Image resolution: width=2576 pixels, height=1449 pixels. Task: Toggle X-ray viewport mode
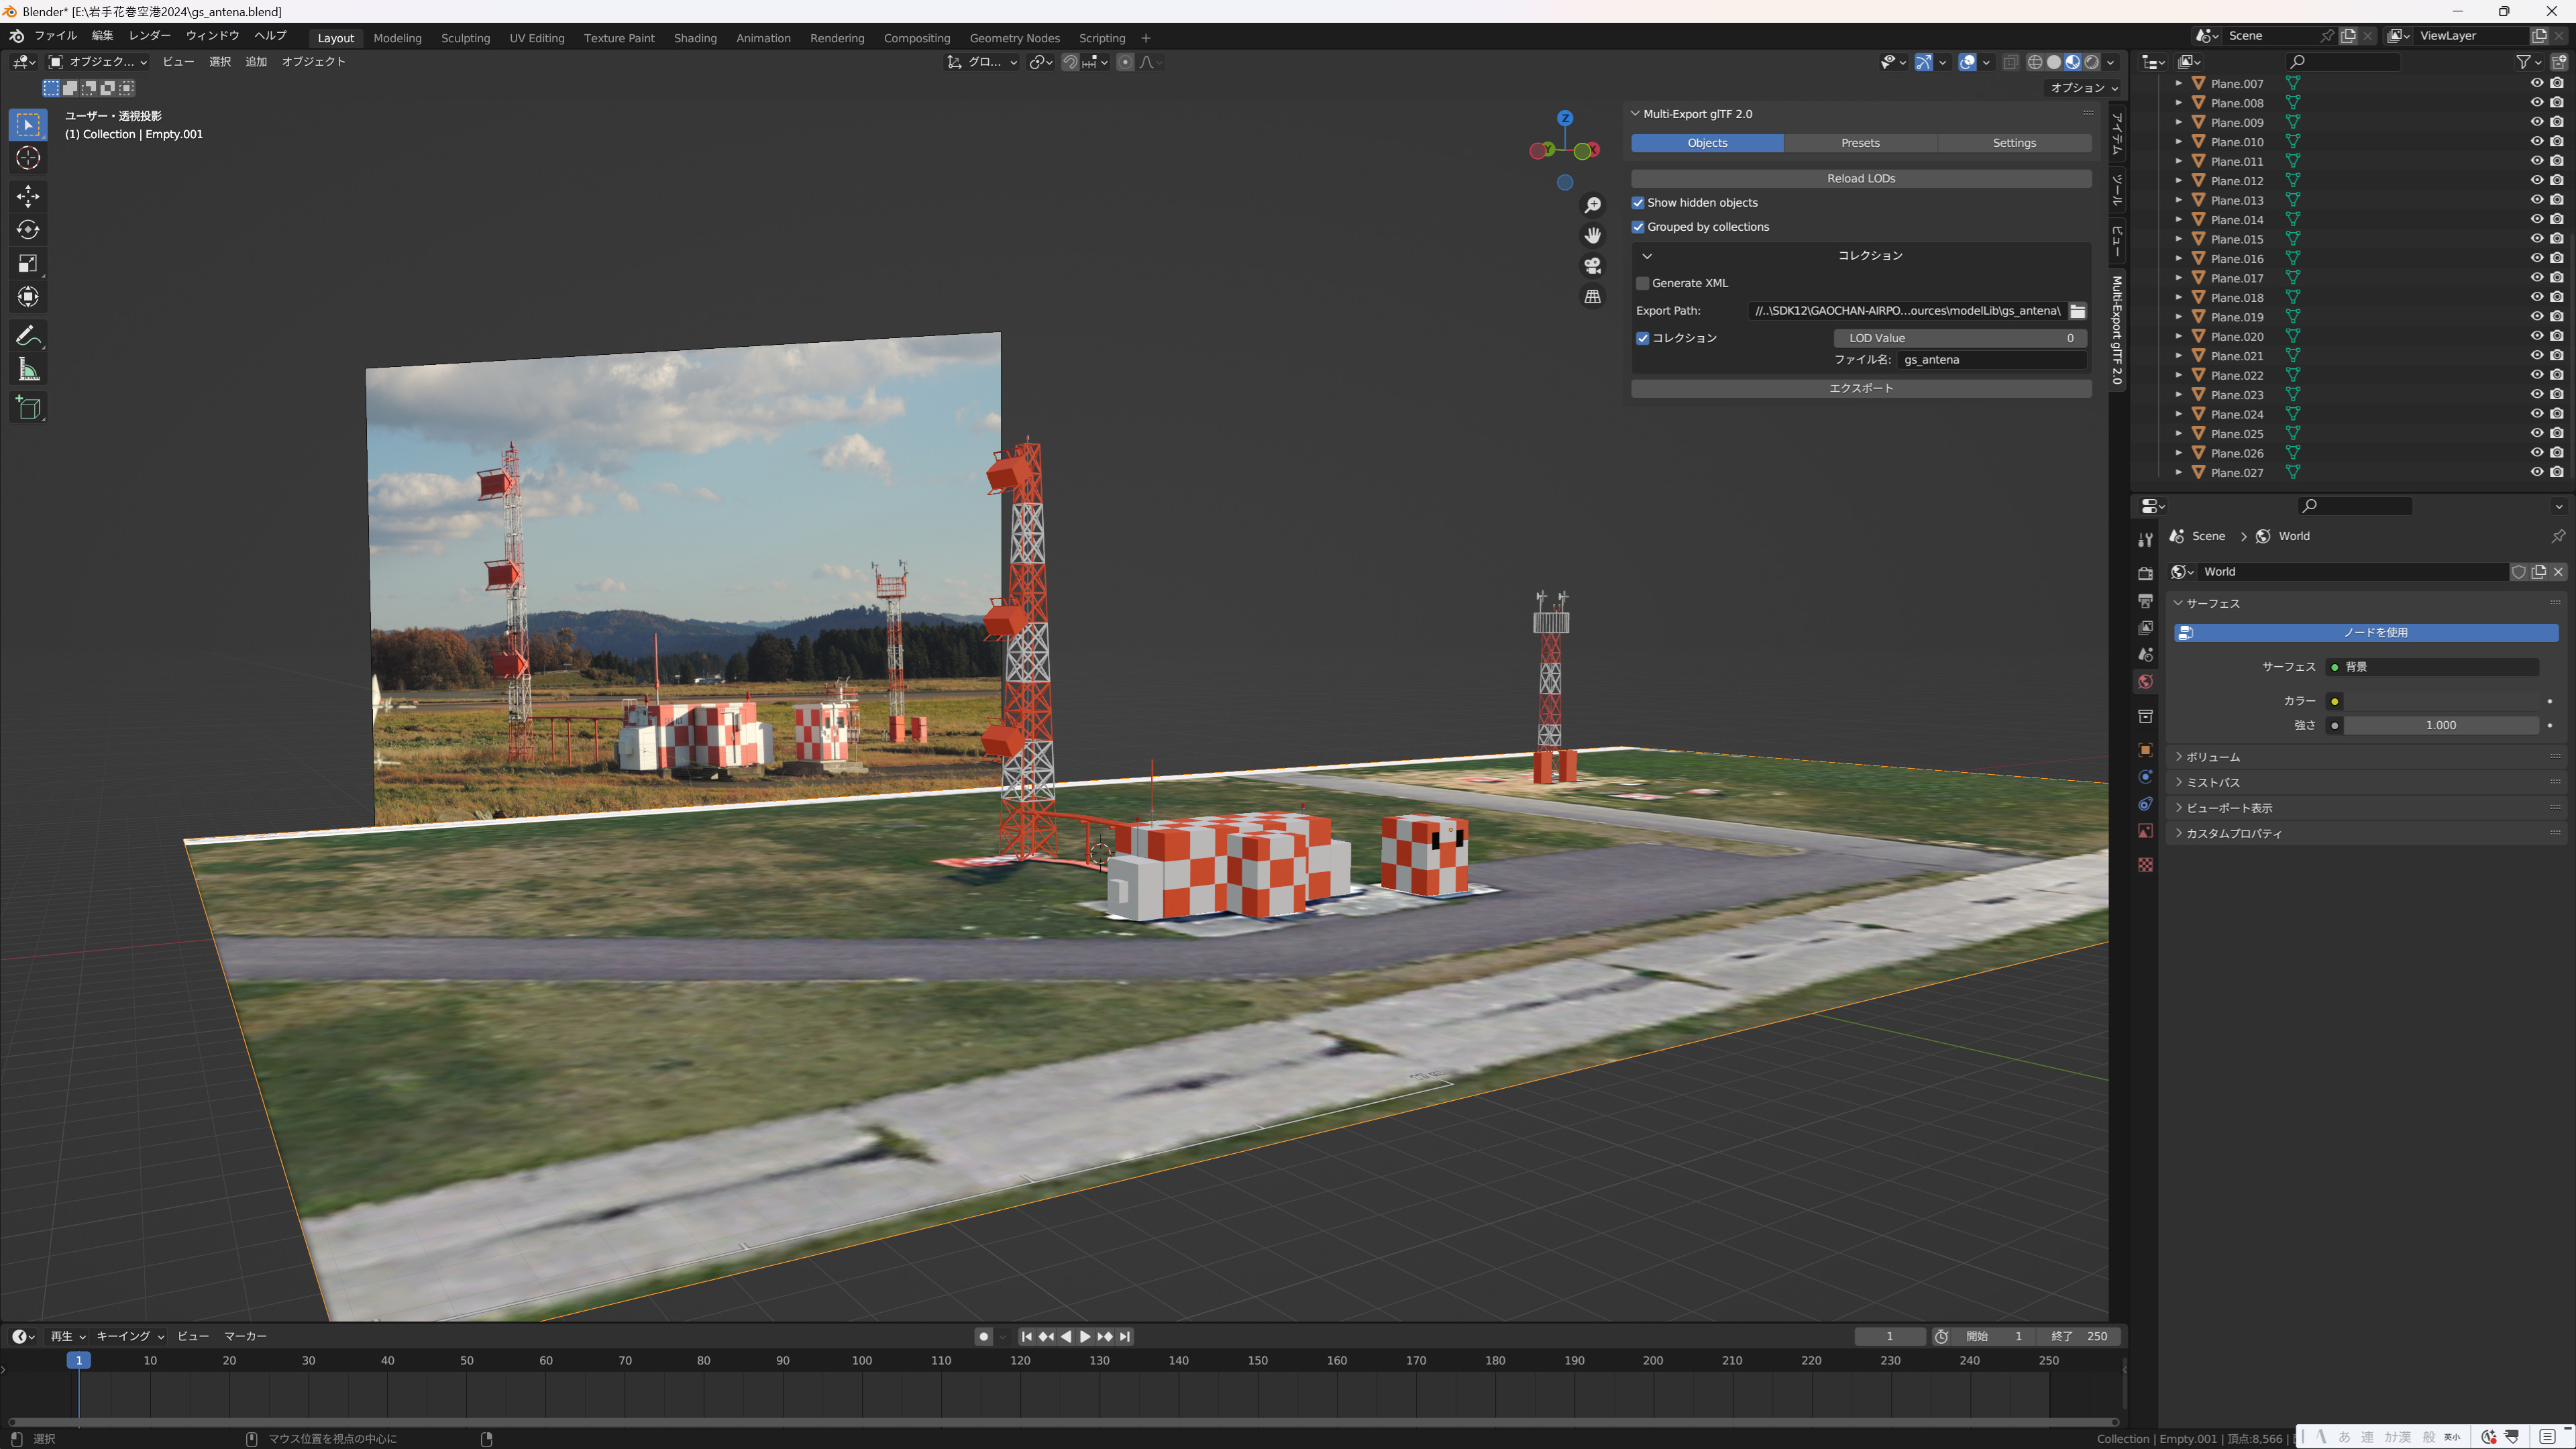[2010, 62]
